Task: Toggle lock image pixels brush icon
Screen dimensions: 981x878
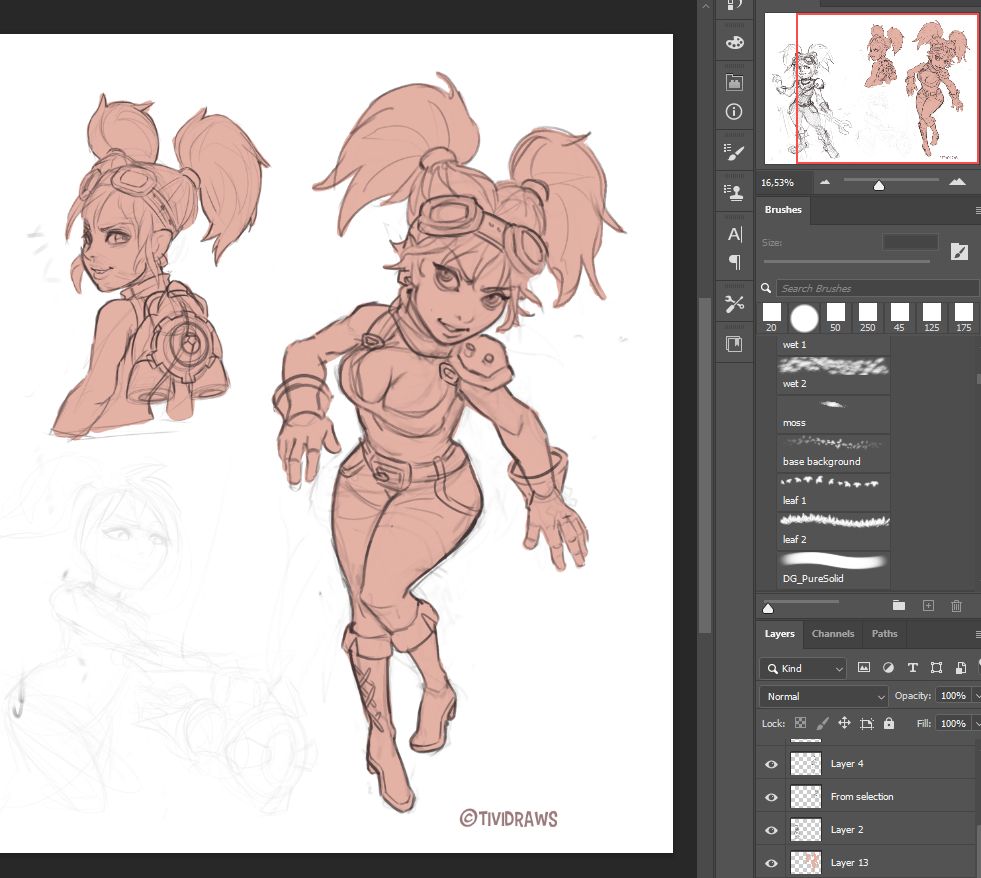Action: [x=823, y=723]
